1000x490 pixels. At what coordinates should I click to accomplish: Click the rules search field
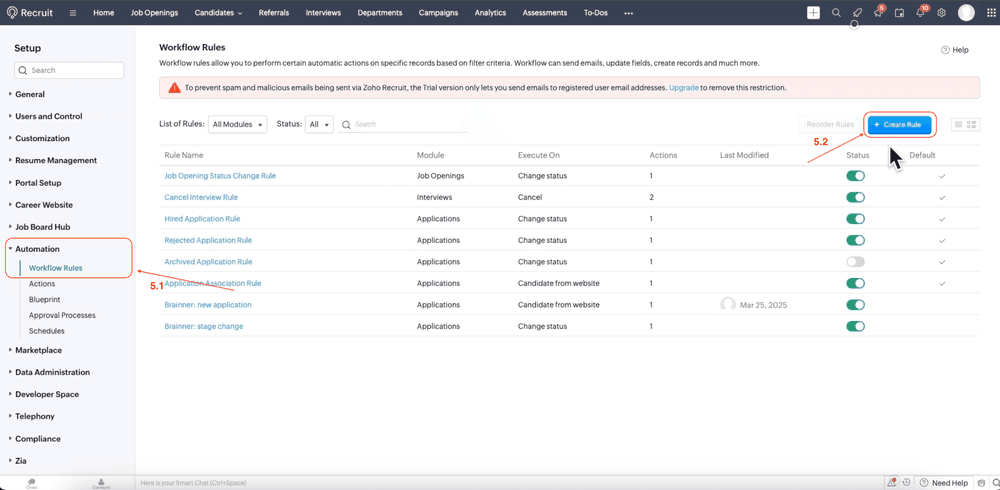(x=404, y=124)
